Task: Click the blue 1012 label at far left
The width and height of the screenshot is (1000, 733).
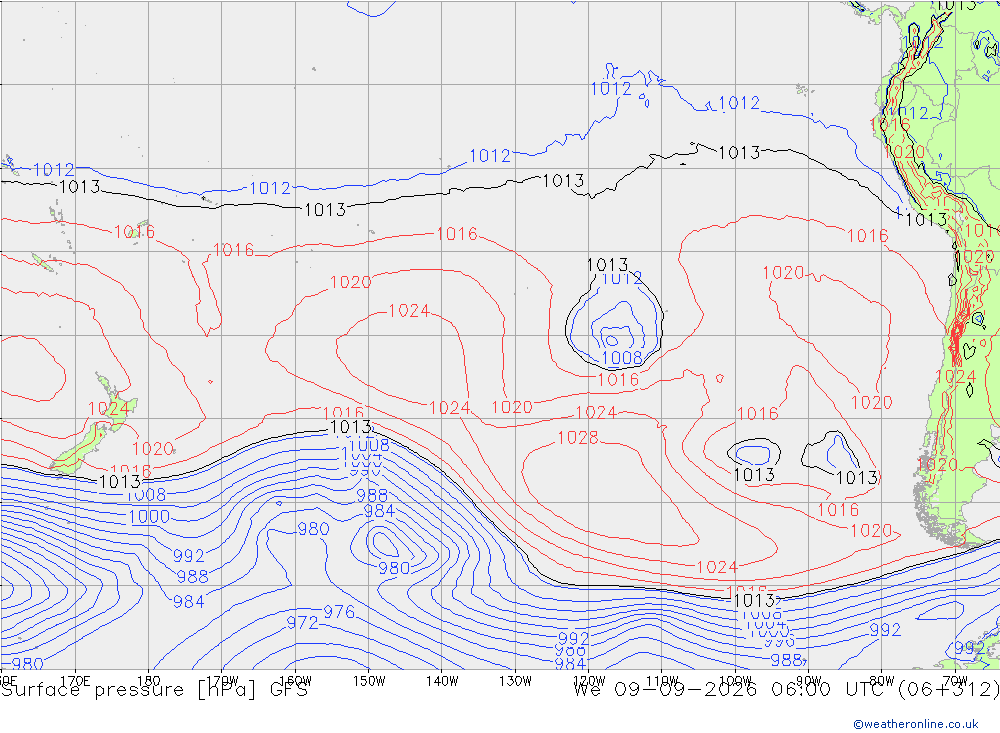Action: [x=54, y=170]
